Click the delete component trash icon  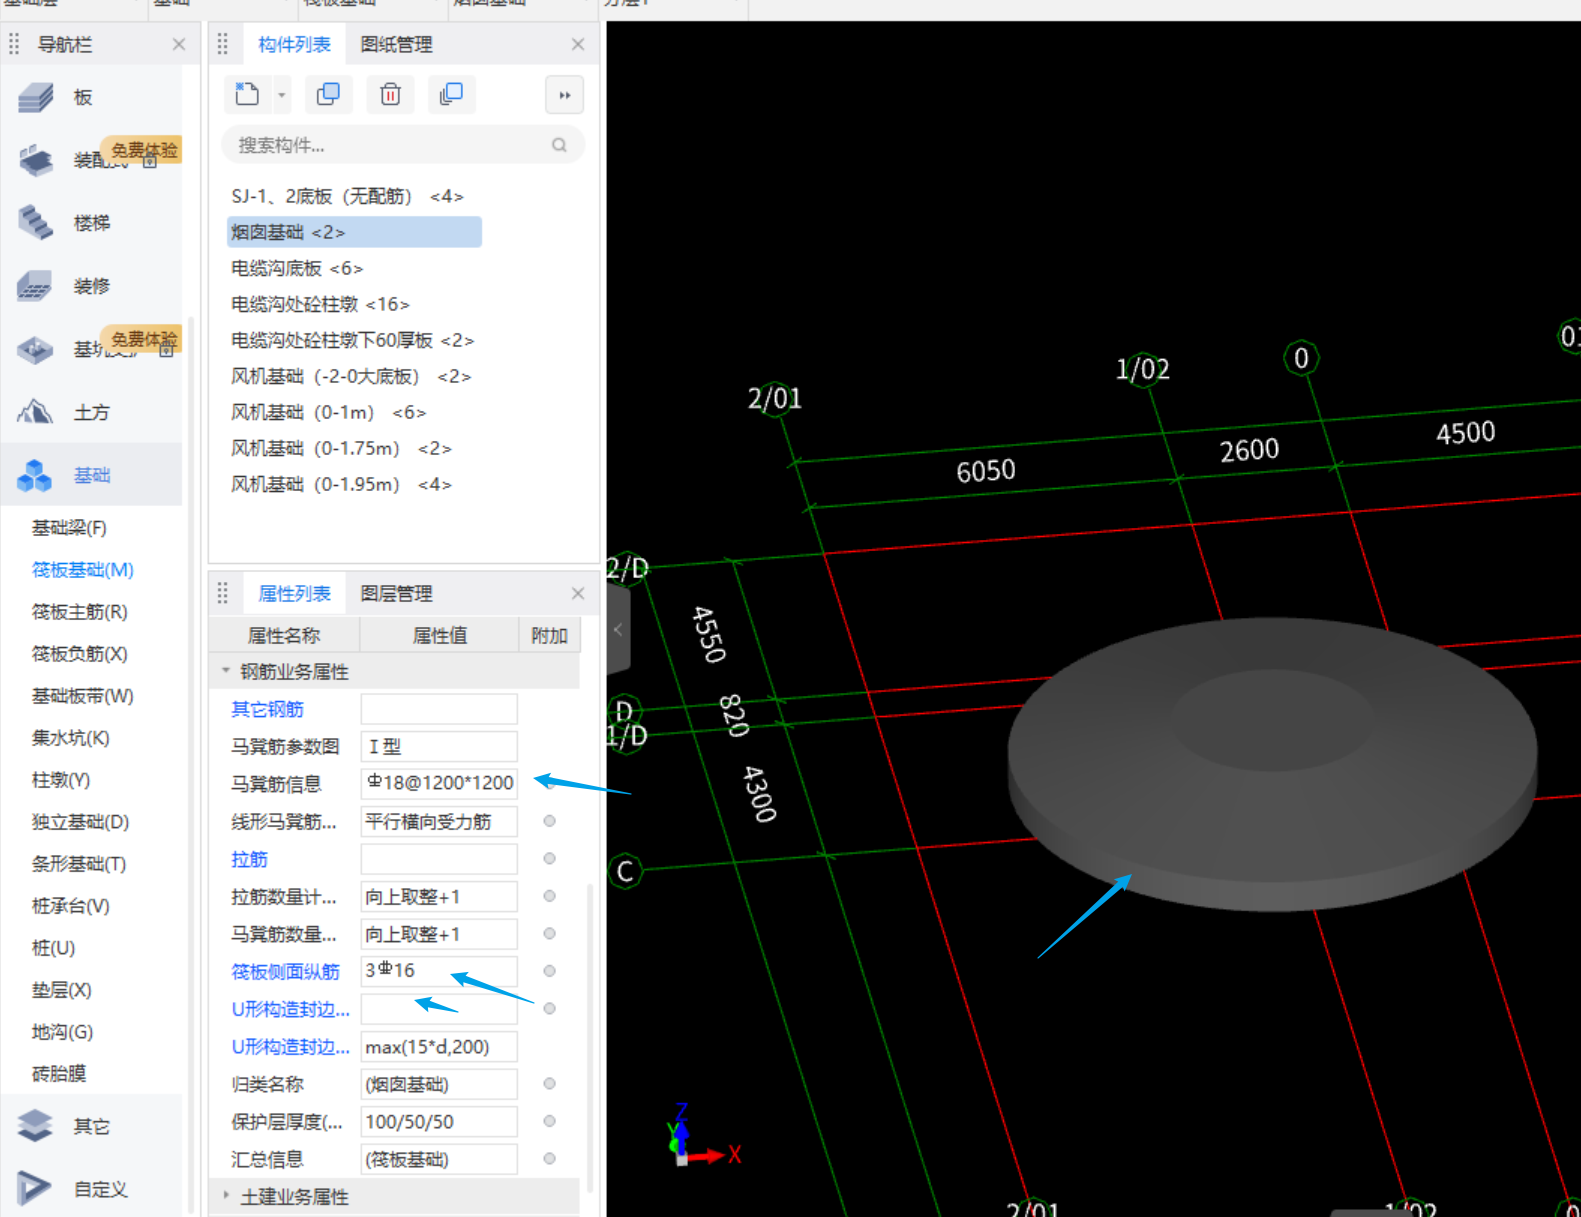pos(390,95)
